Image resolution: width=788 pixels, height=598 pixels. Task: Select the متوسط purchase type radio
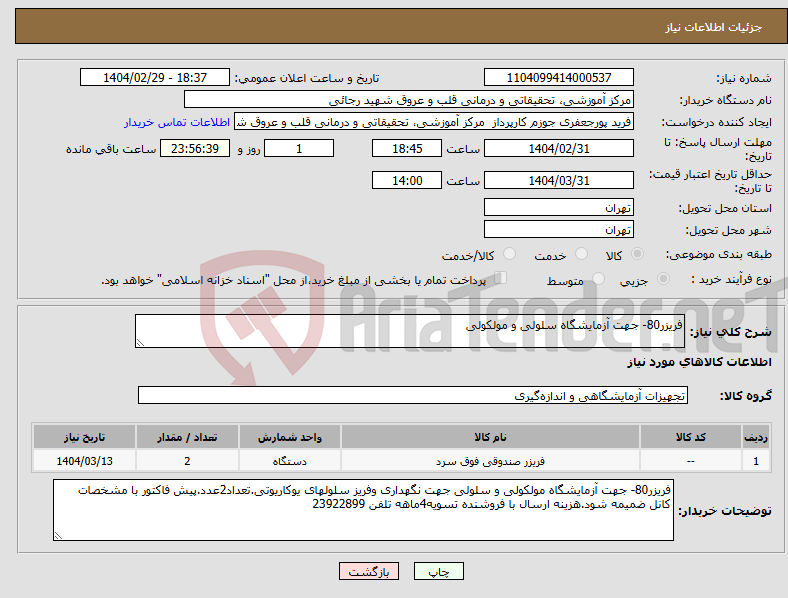(598, 278)
